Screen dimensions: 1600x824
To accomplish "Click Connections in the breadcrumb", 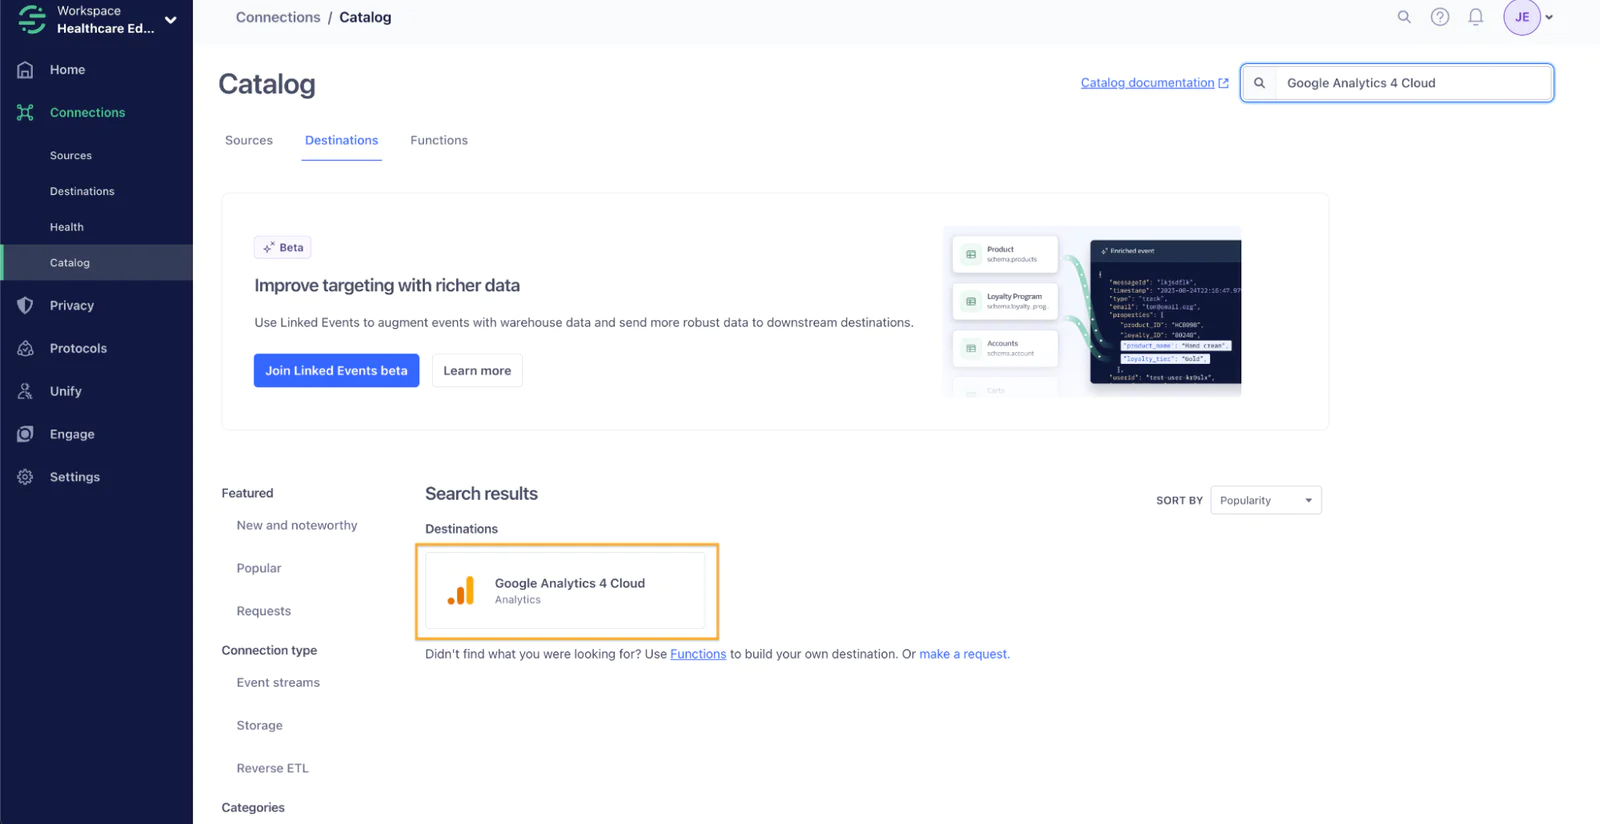I will (x=278, y=17).
